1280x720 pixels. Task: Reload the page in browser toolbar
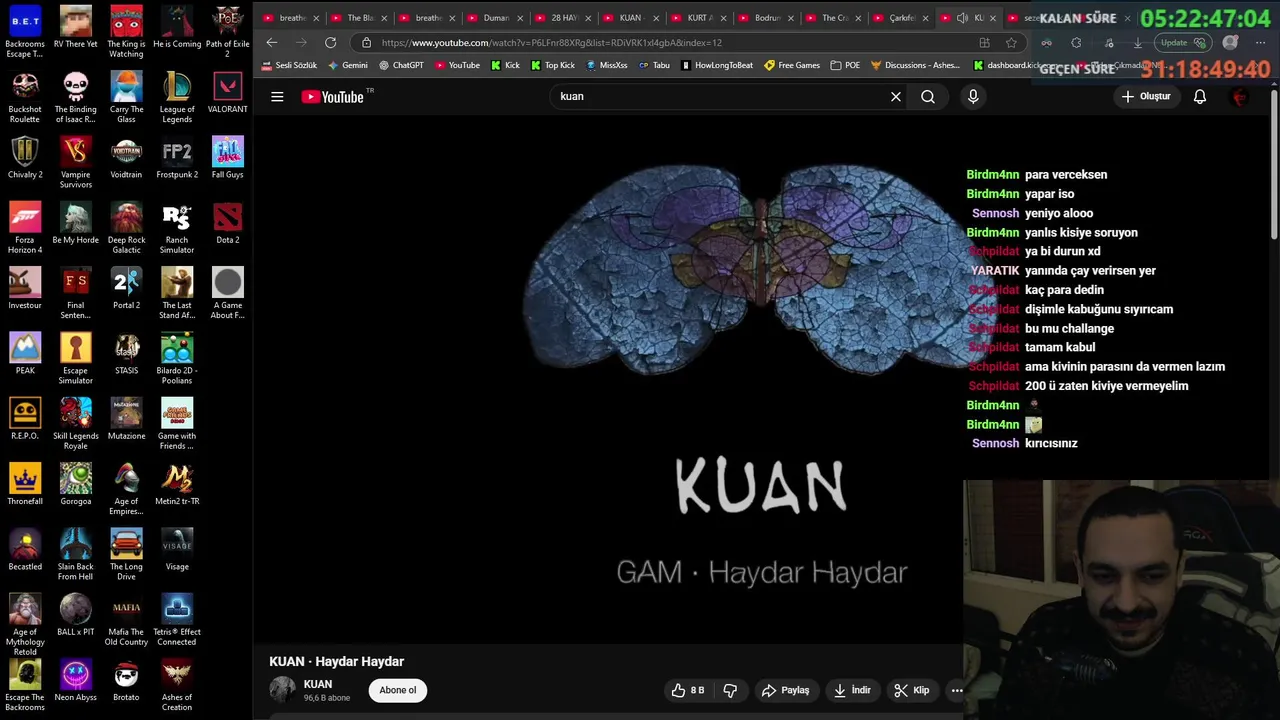[331, 42]
